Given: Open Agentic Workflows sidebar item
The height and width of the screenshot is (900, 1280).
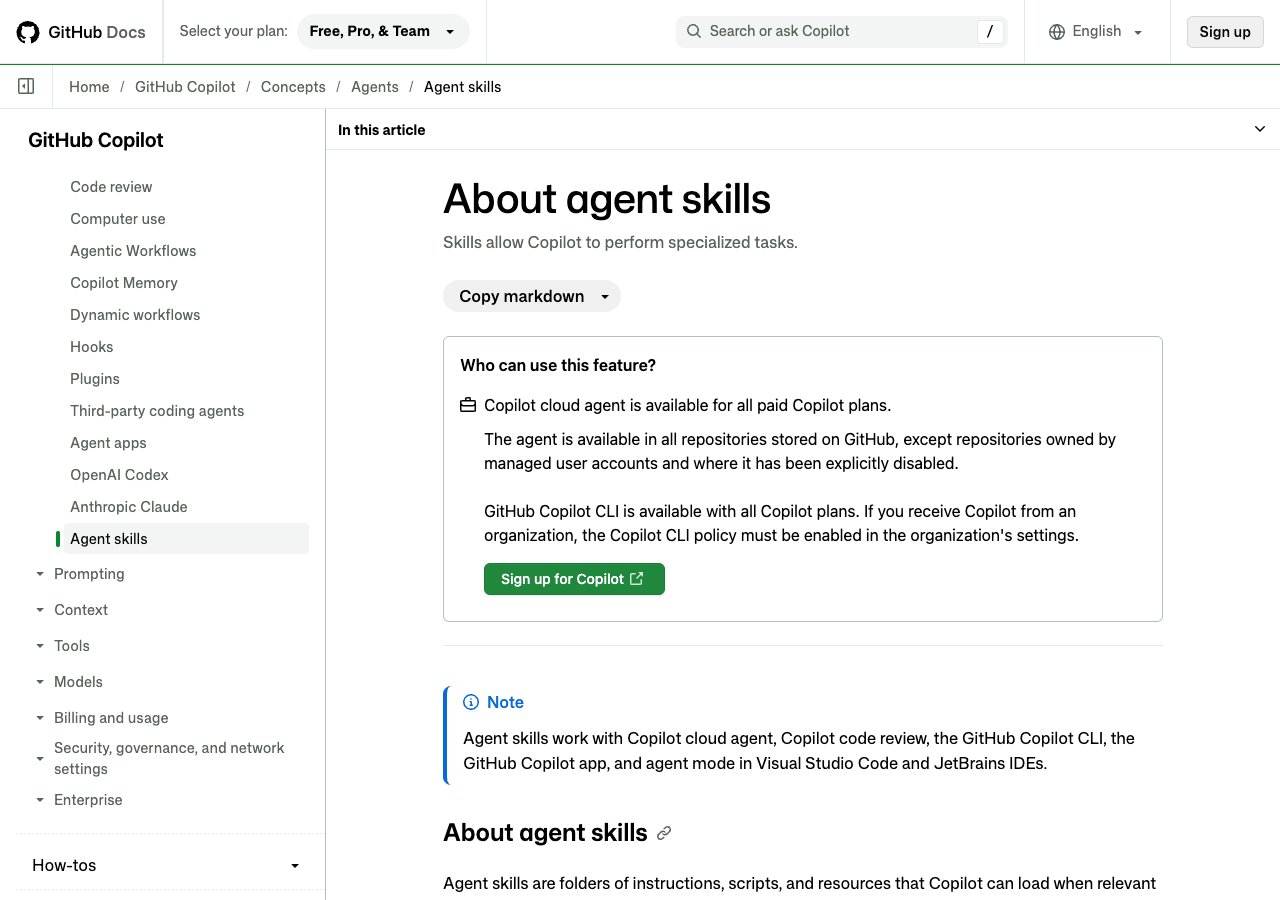Looking at the screenshot, I should pos(133,251).
